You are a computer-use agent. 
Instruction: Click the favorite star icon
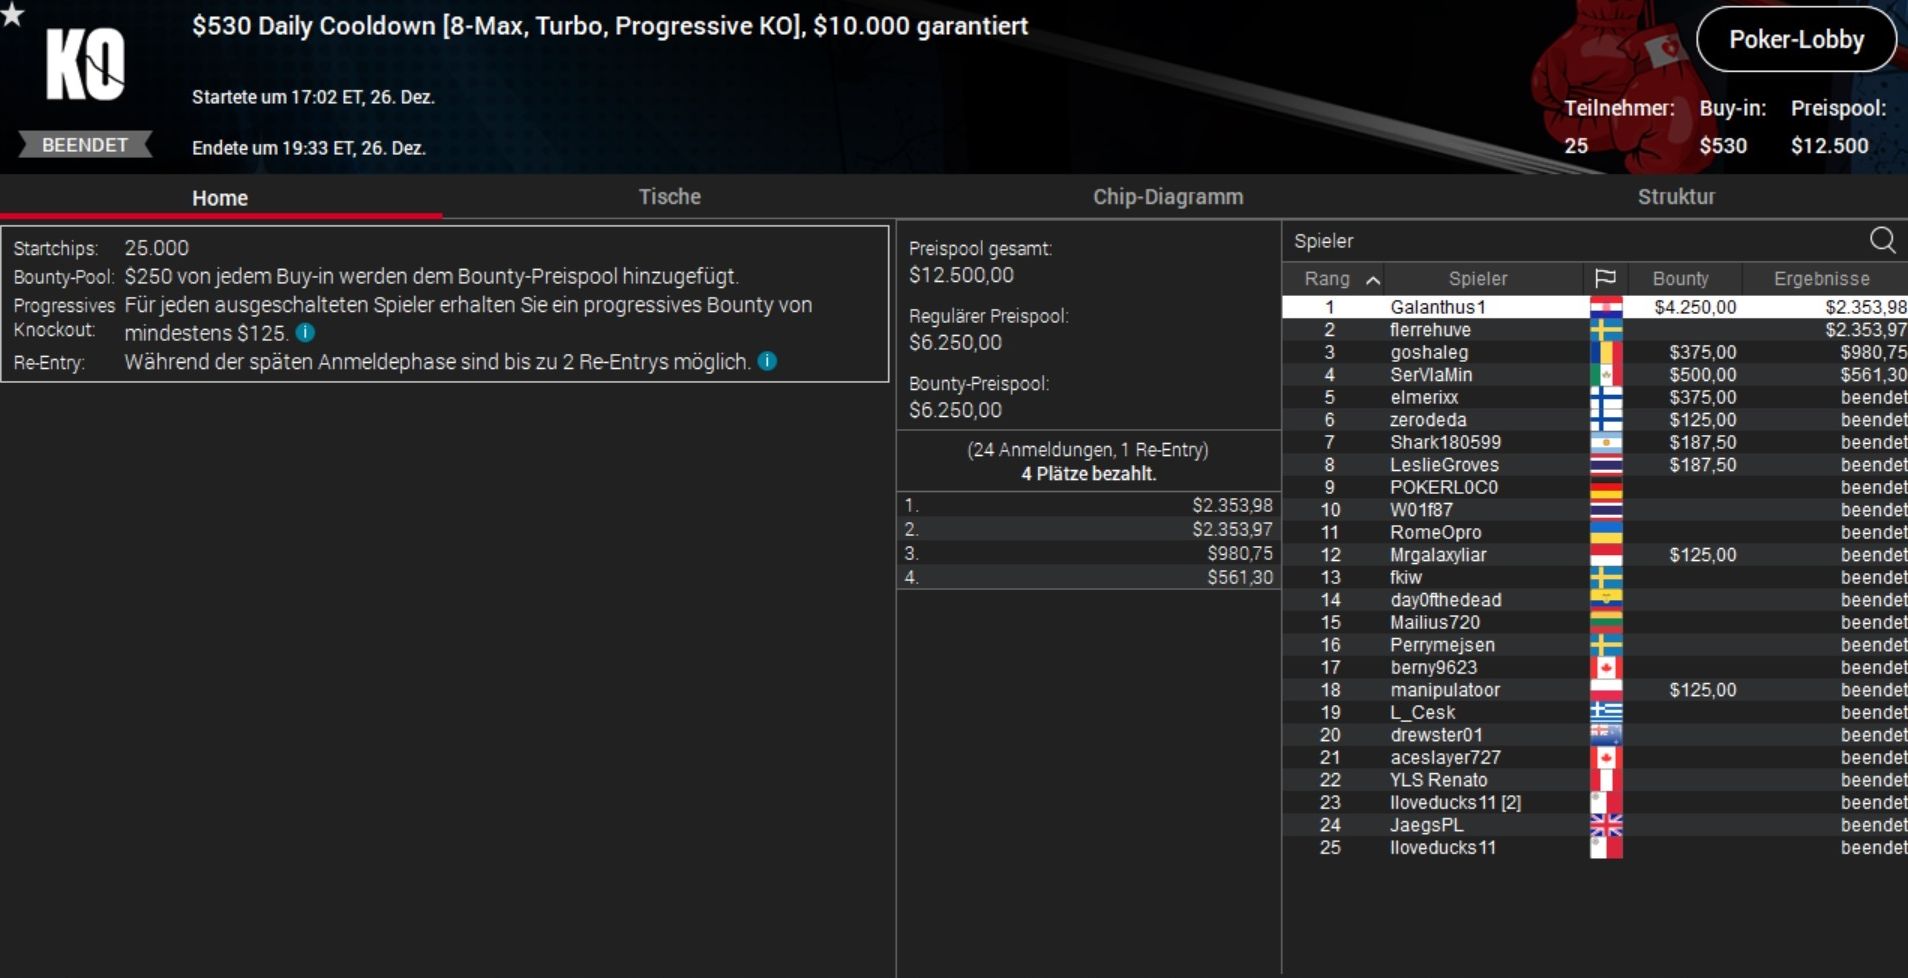[x=12, y=14]
